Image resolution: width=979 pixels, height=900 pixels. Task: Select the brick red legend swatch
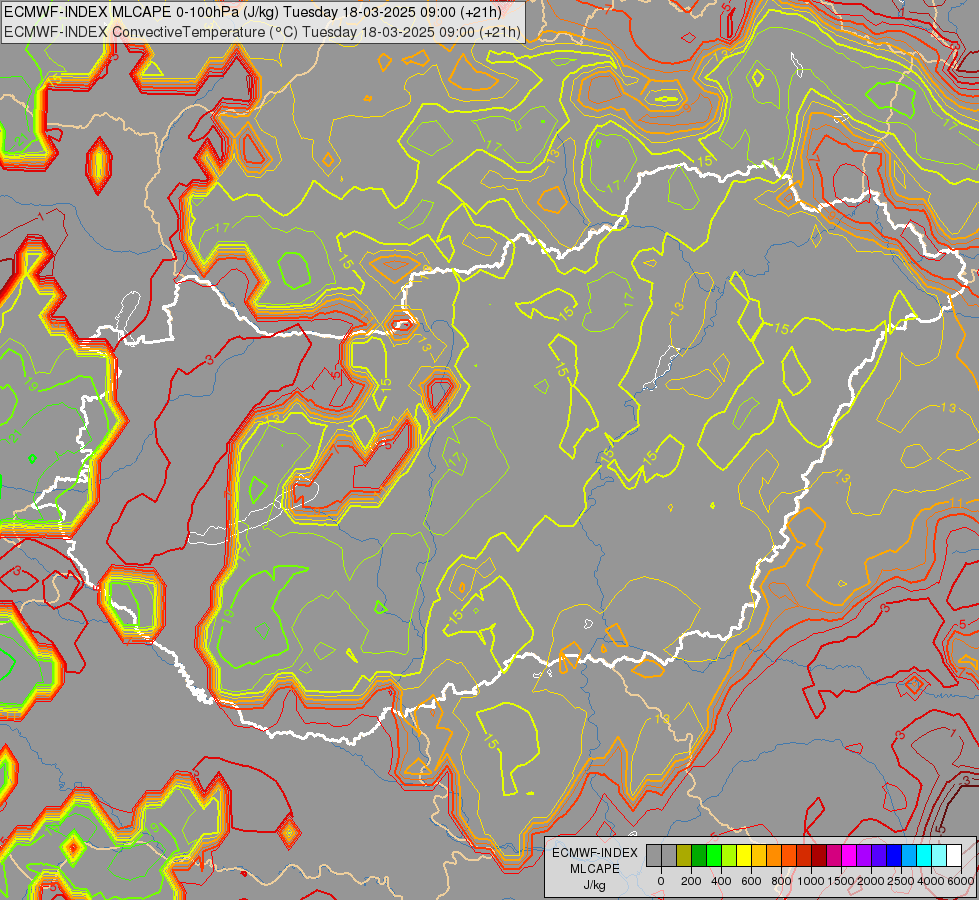[804, 855]
